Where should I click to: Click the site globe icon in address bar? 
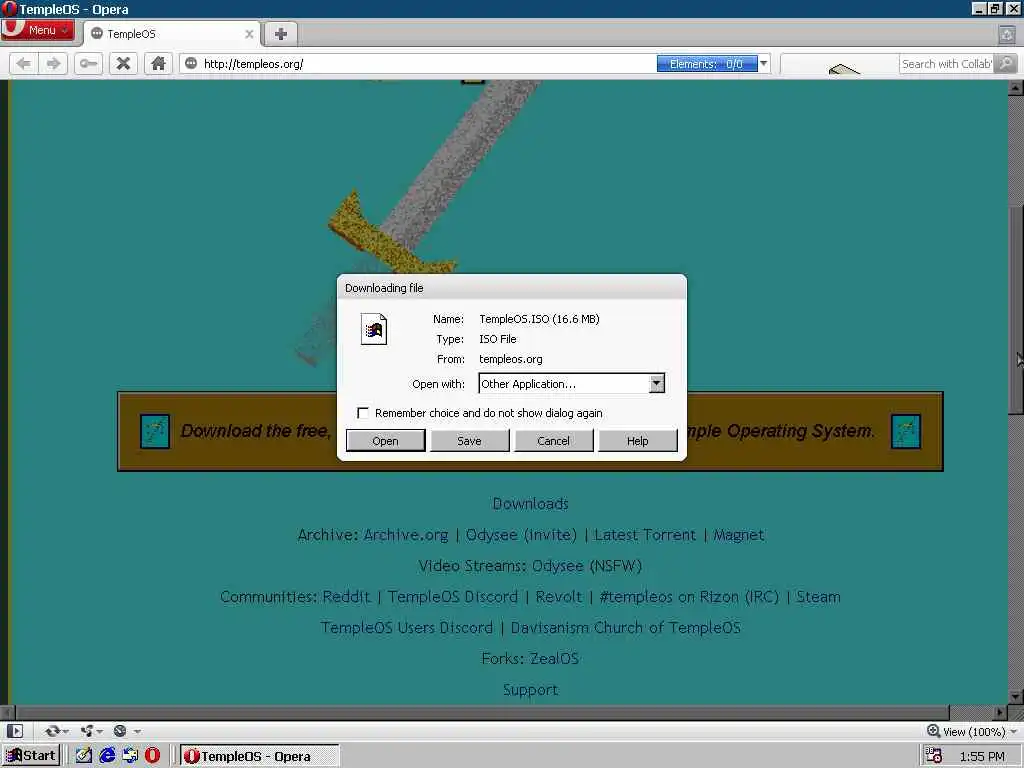click(x=191, y=63)
